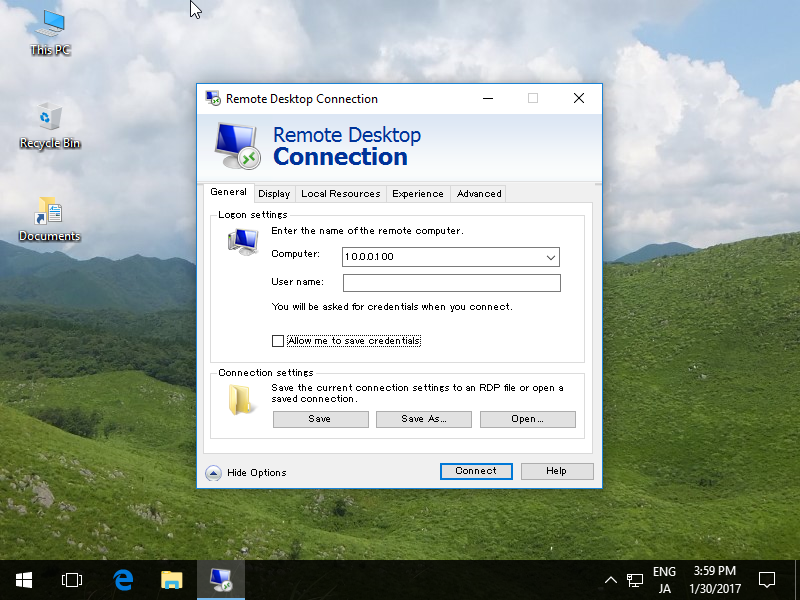Open the Start menu
Image resolution: width=800 pixels, height=600 pixels.
pyautogui.click(x=23, y=579)
